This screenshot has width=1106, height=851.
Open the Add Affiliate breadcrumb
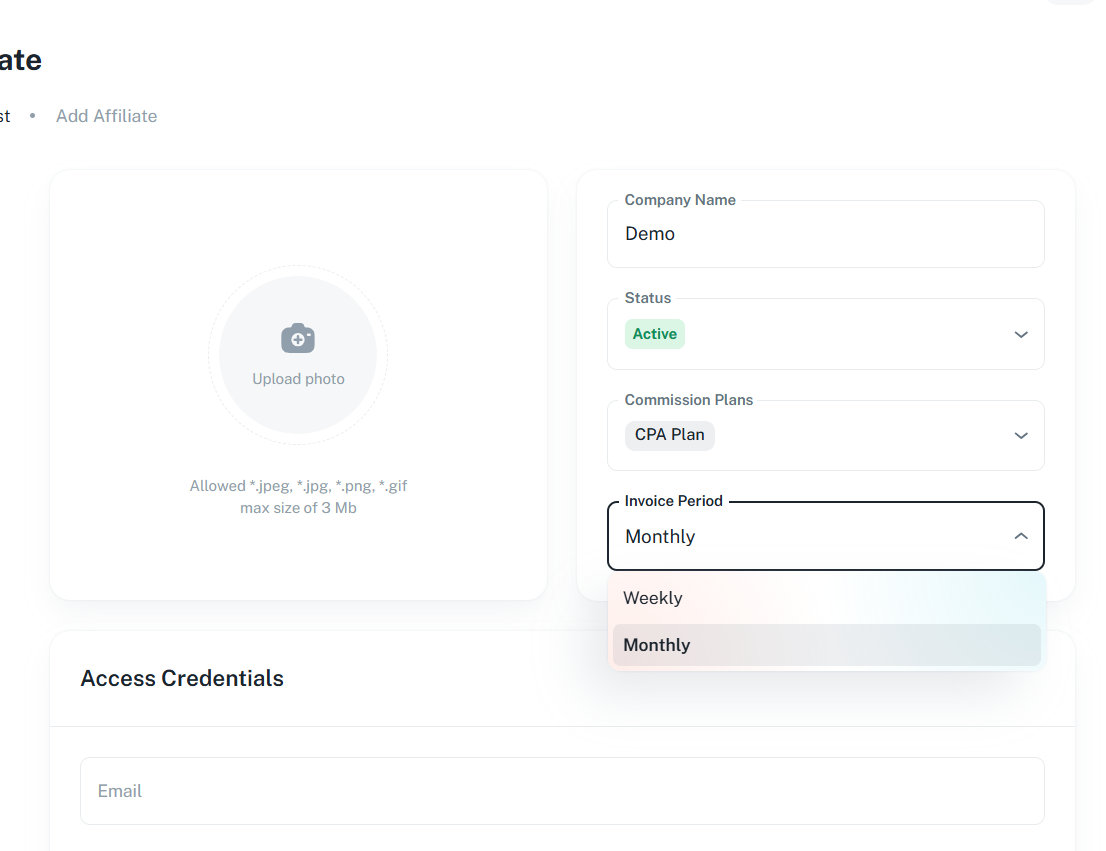coord(106,116)
